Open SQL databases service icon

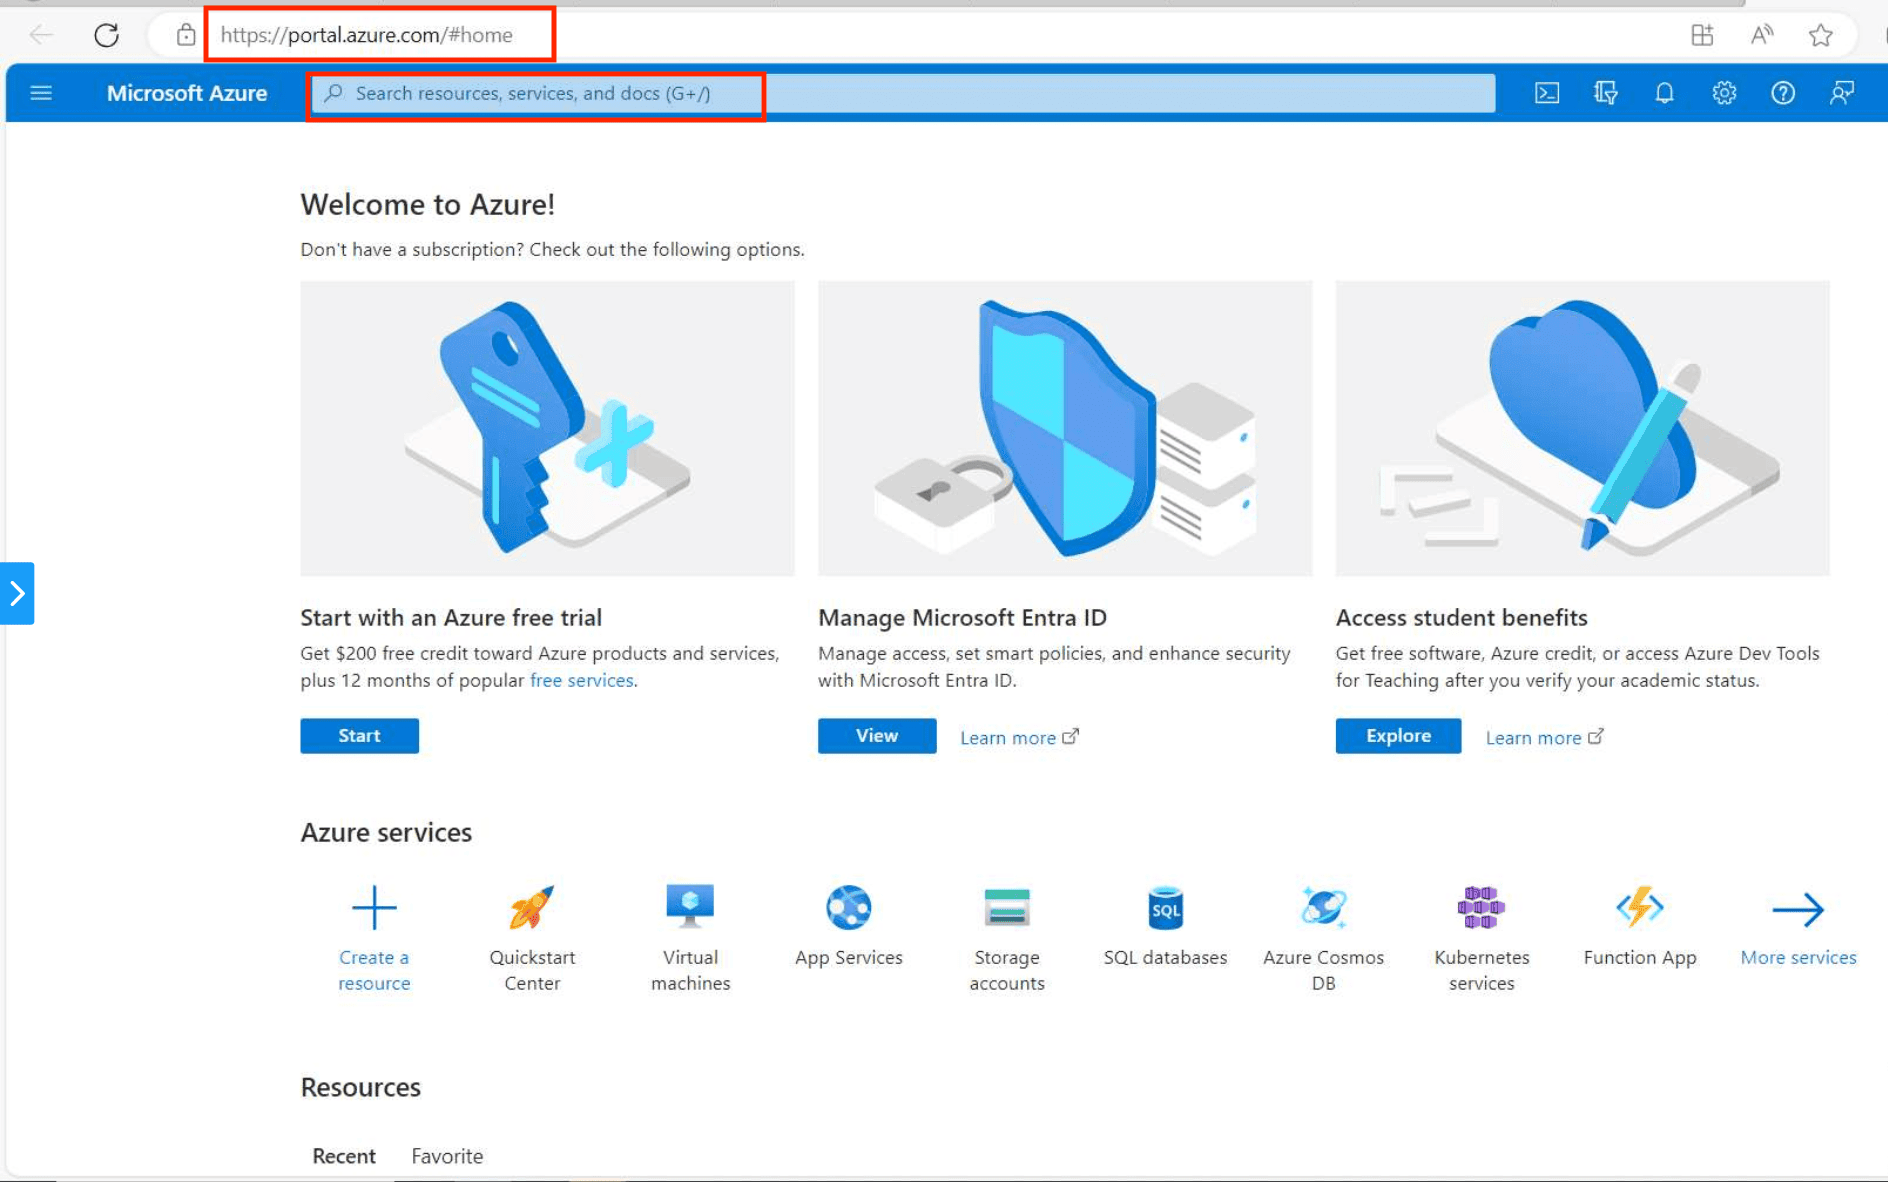pos(1165,908)
